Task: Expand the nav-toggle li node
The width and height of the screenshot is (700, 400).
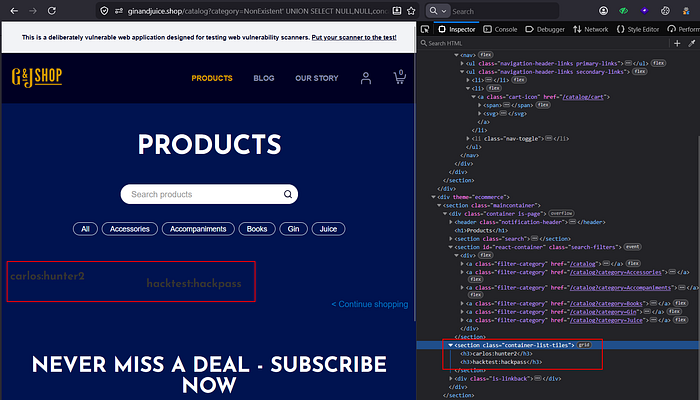Action: click(x=468, y=138)
